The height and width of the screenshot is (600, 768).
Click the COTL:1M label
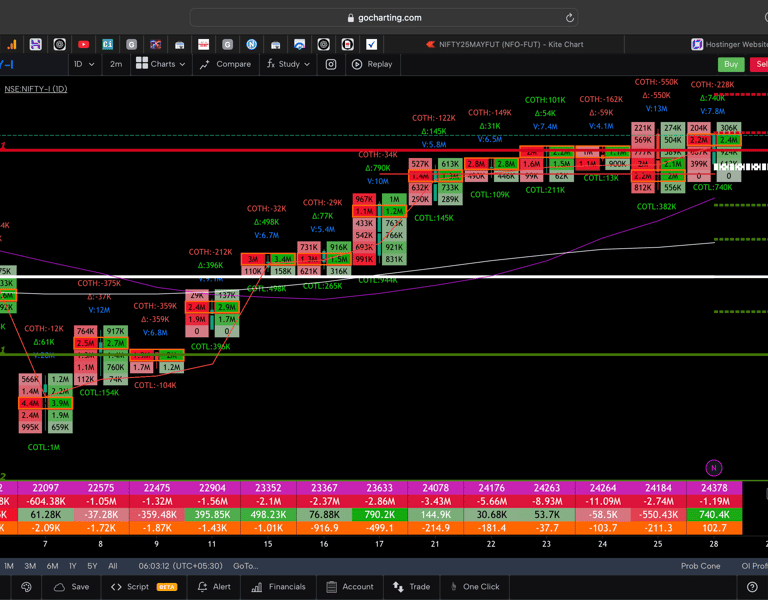click(x=44, y=447)
